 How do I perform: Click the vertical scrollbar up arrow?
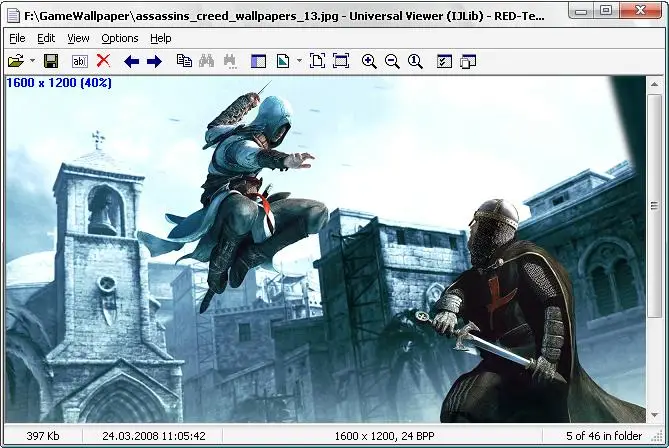pos(654,84)
